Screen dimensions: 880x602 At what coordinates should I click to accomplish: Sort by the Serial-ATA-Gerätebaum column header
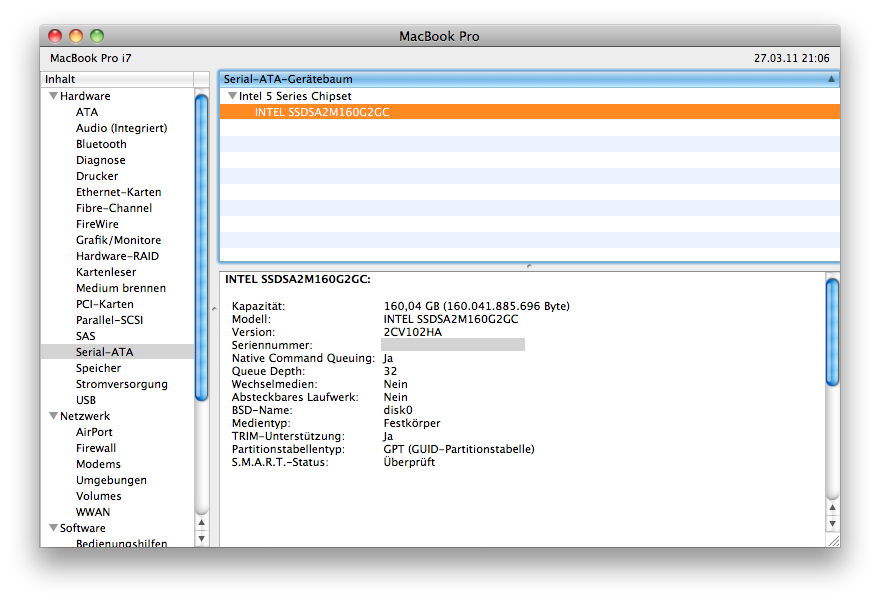pyautogui.click(x=529, y=79)
